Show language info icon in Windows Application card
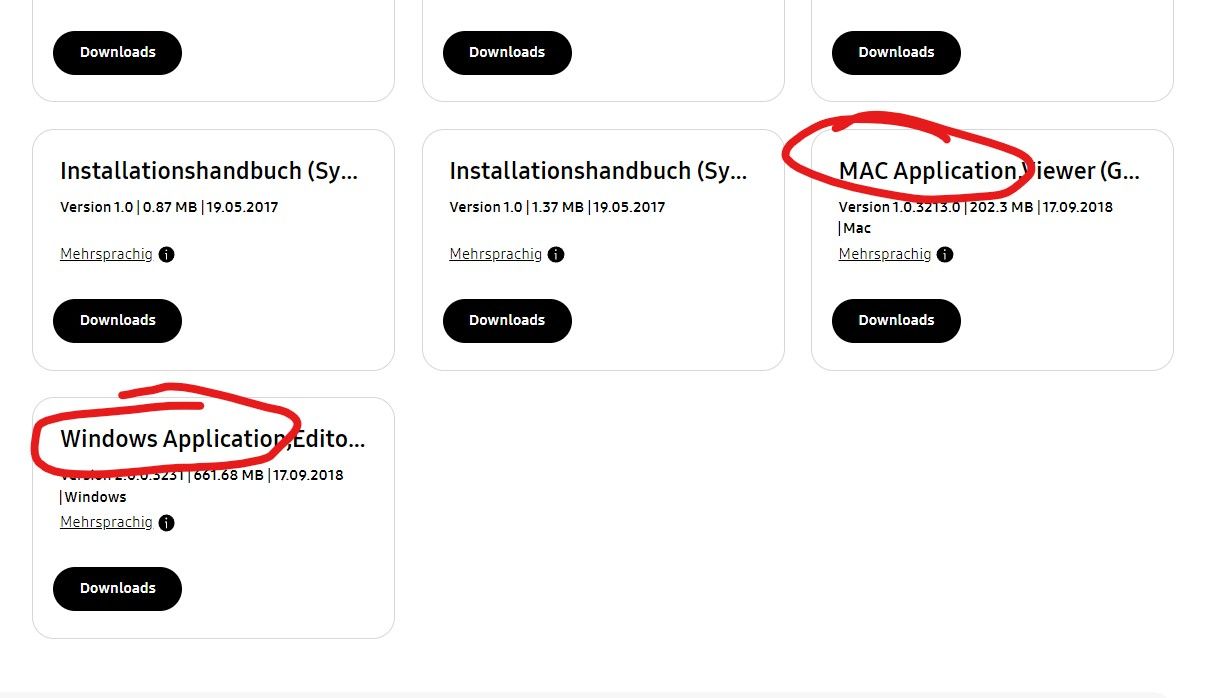This screenshot has width=1232, height=698. [x=167, y=522]
